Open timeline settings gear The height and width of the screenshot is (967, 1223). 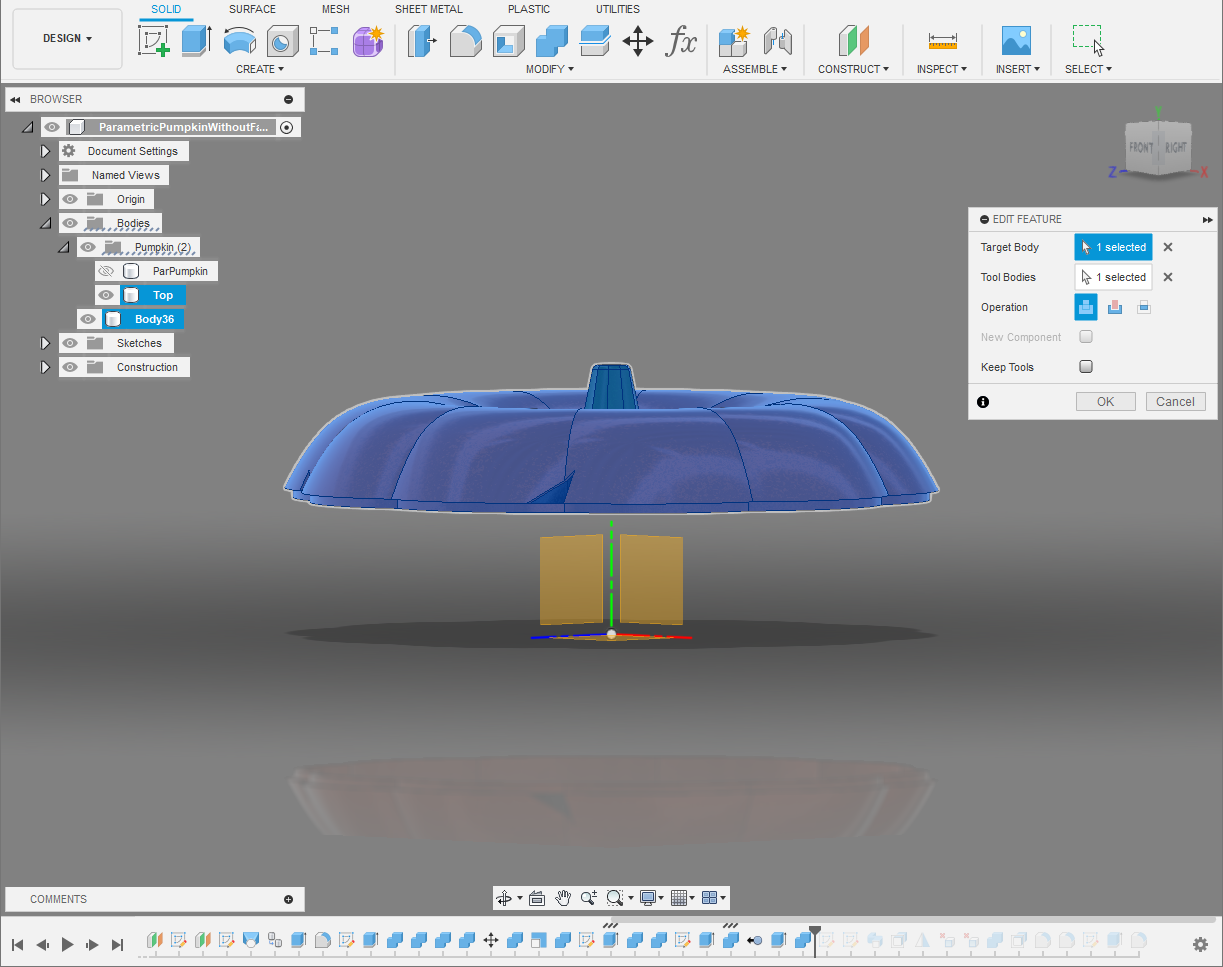pyautogui.click(x=1201, y=944)
